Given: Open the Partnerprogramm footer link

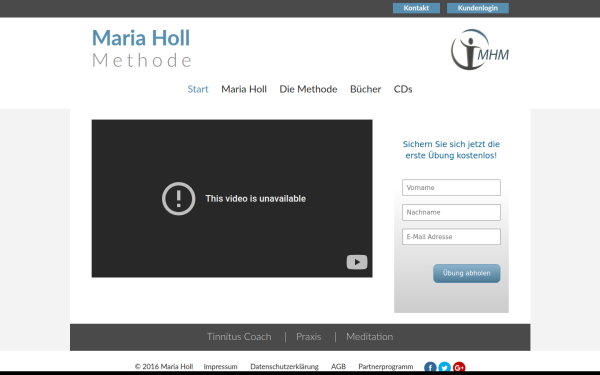Looking at the screenshot, I should point(386,367).
